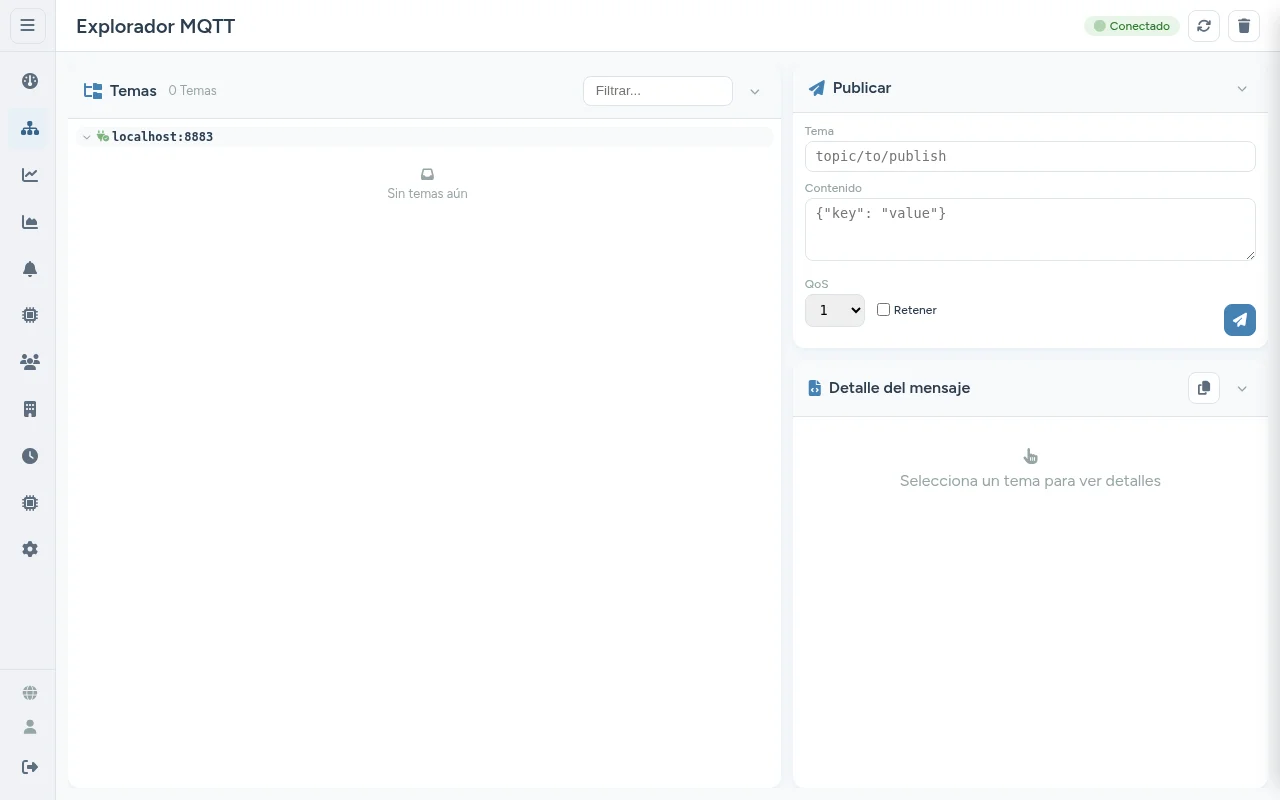Click the Conectado status badge
Image resolution: width=1280 pixels, height=800 pixels.
click(x=1131, y=26)
